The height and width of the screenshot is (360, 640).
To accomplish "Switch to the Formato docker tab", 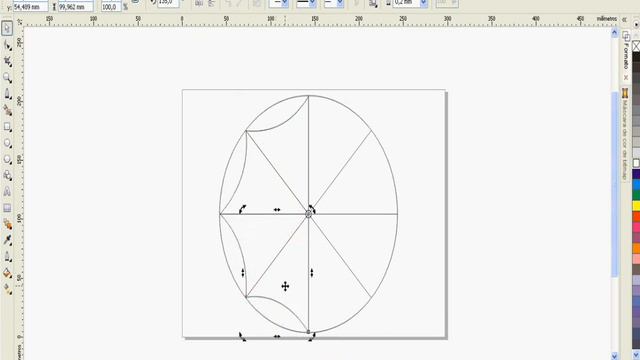I will pos(626,56).
